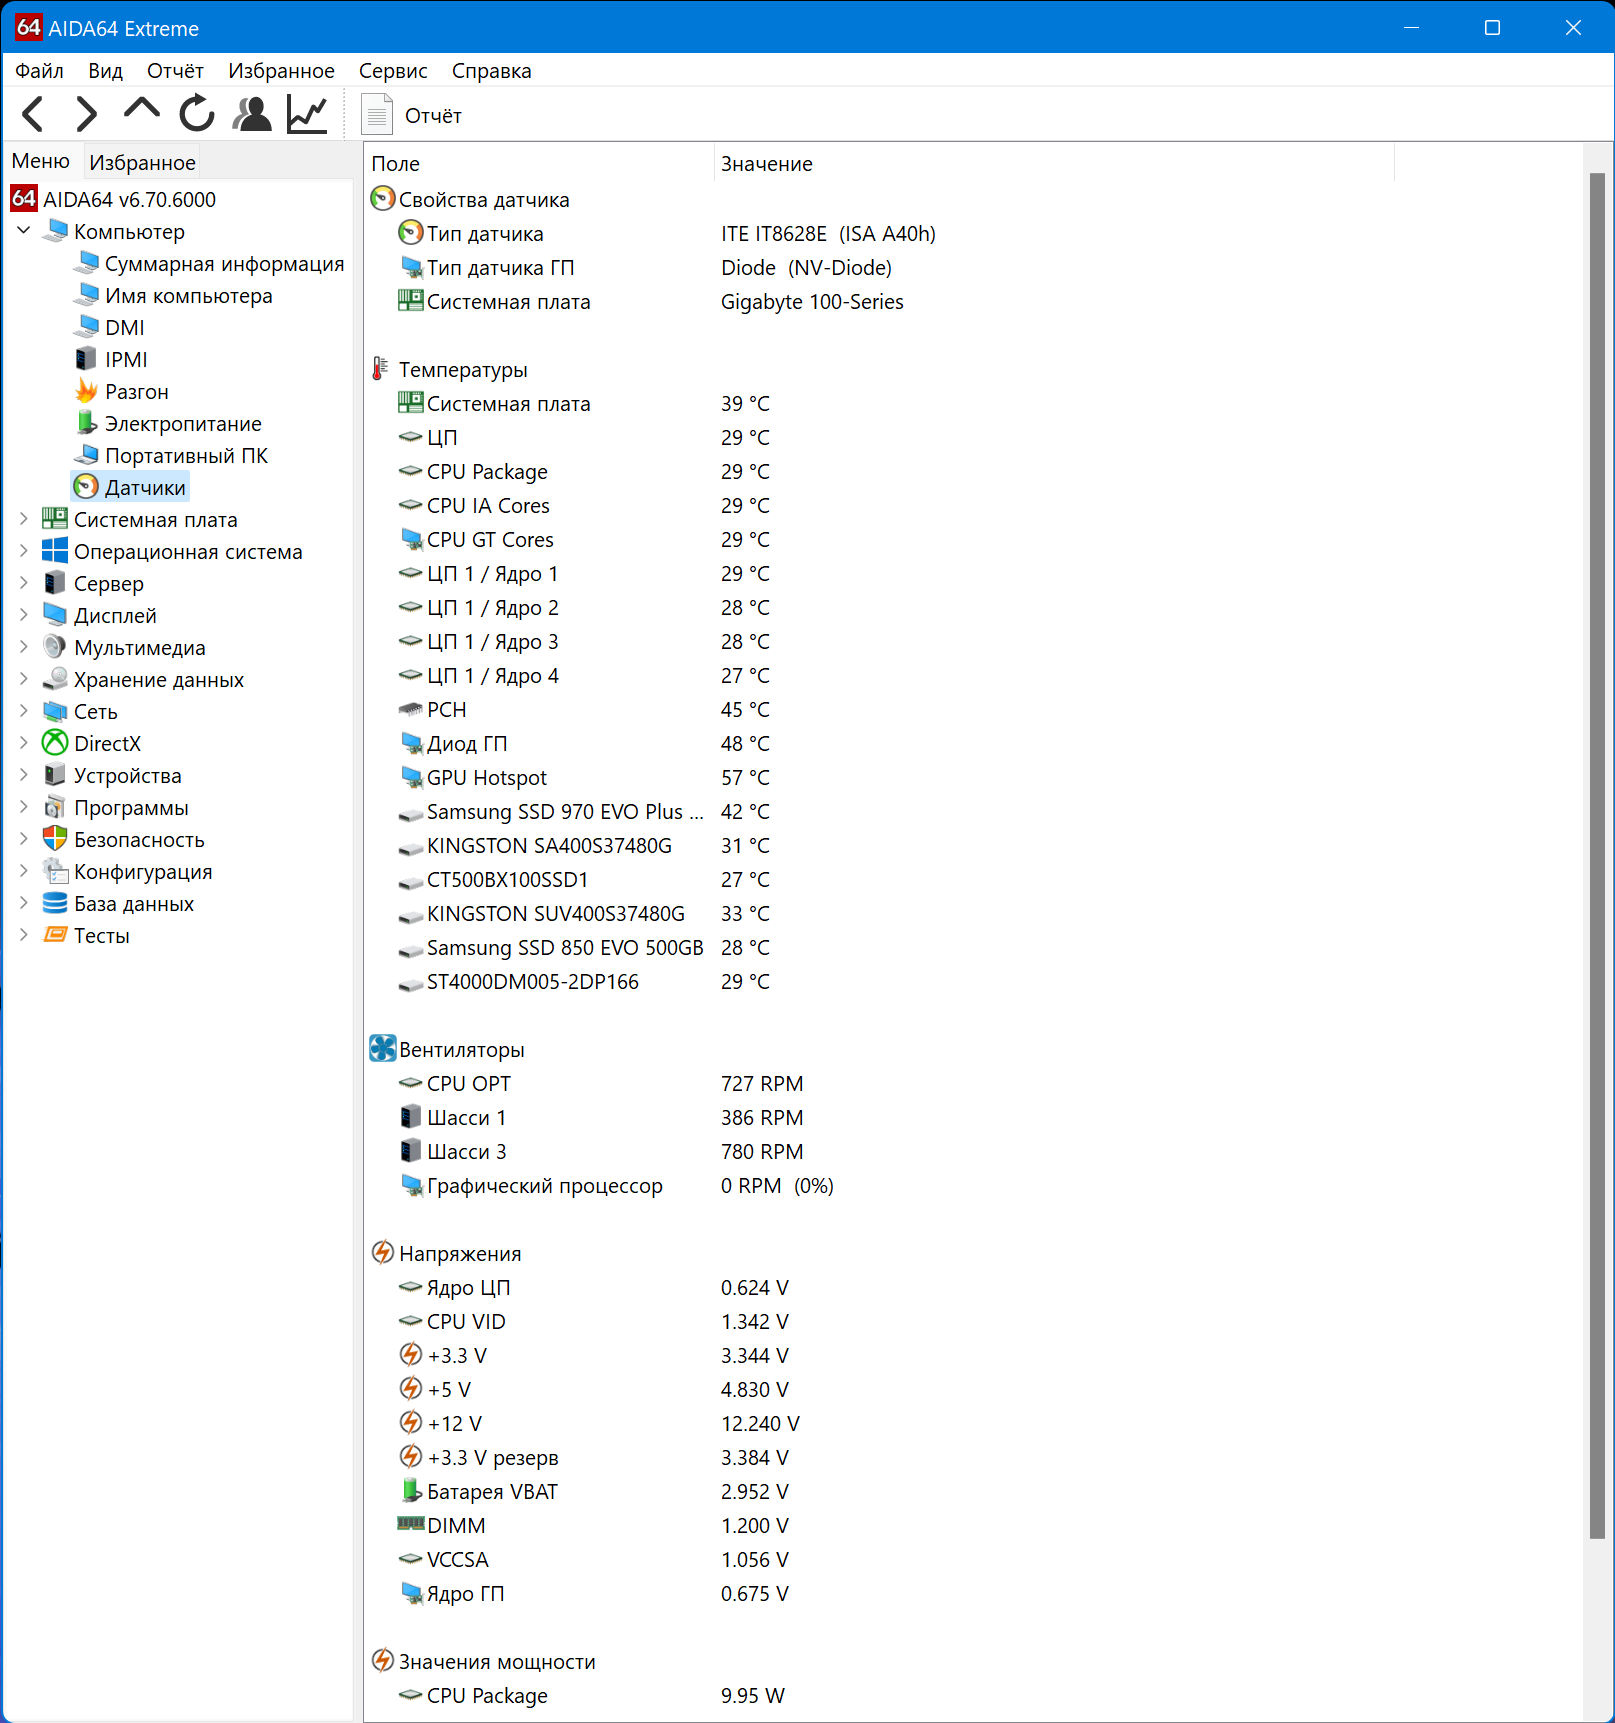The width and height of the screenshot is (1615, 1723).
Task: Open the Вид menu
Action: coord(105,71)
